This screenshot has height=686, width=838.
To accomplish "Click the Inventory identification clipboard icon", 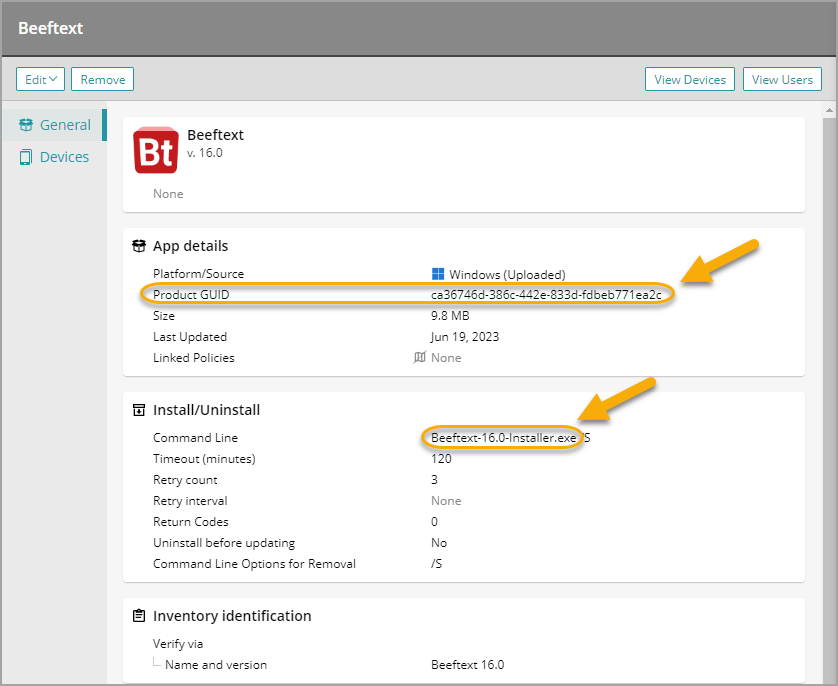I will (x=139, y=616).
